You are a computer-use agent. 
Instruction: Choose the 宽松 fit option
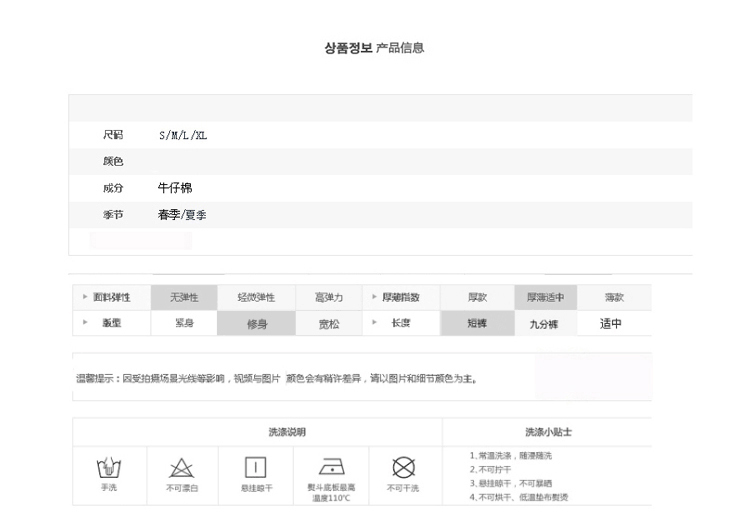(329, 324)
